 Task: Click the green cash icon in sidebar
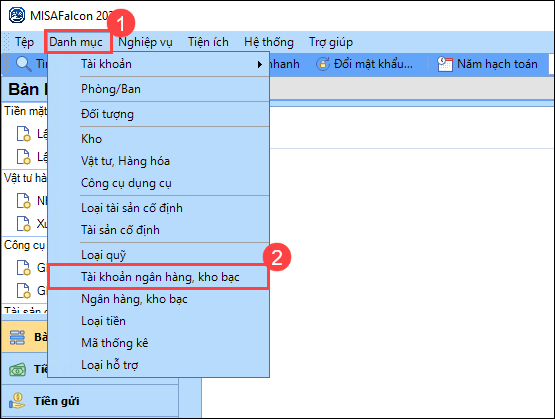[17, 370]
